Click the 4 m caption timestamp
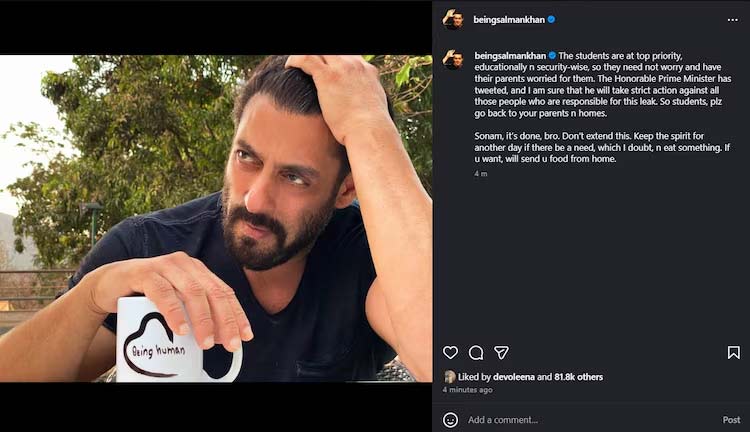Screen dimensions: 750x432 point(481,174)
